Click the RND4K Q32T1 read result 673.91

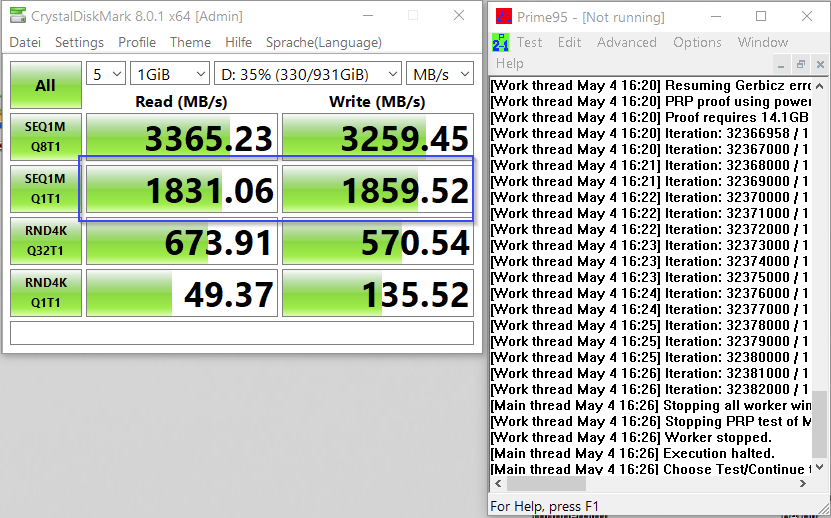(182, 241)
